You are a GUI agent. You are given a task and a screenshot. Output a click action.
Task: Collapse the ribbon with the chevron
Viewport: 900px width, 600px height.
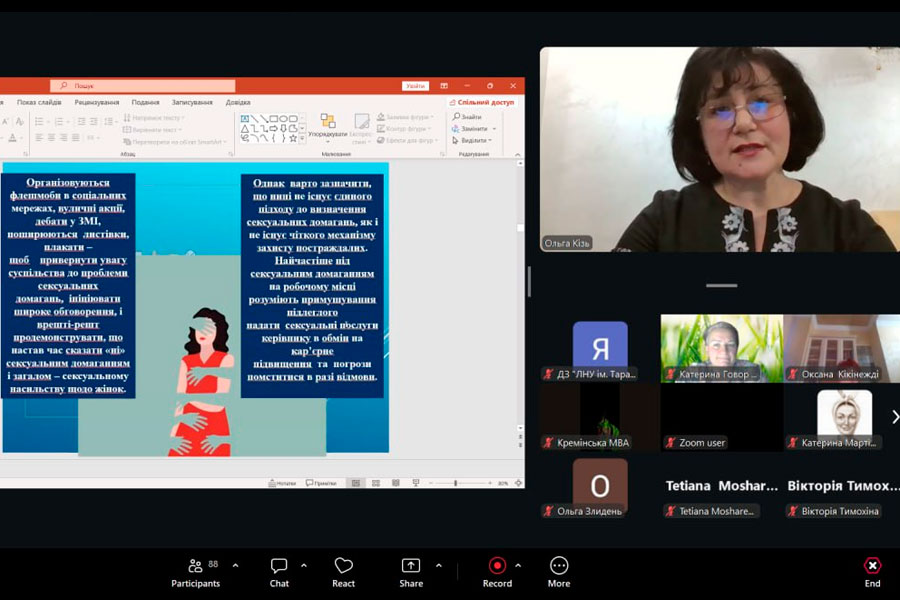(517, 154)
